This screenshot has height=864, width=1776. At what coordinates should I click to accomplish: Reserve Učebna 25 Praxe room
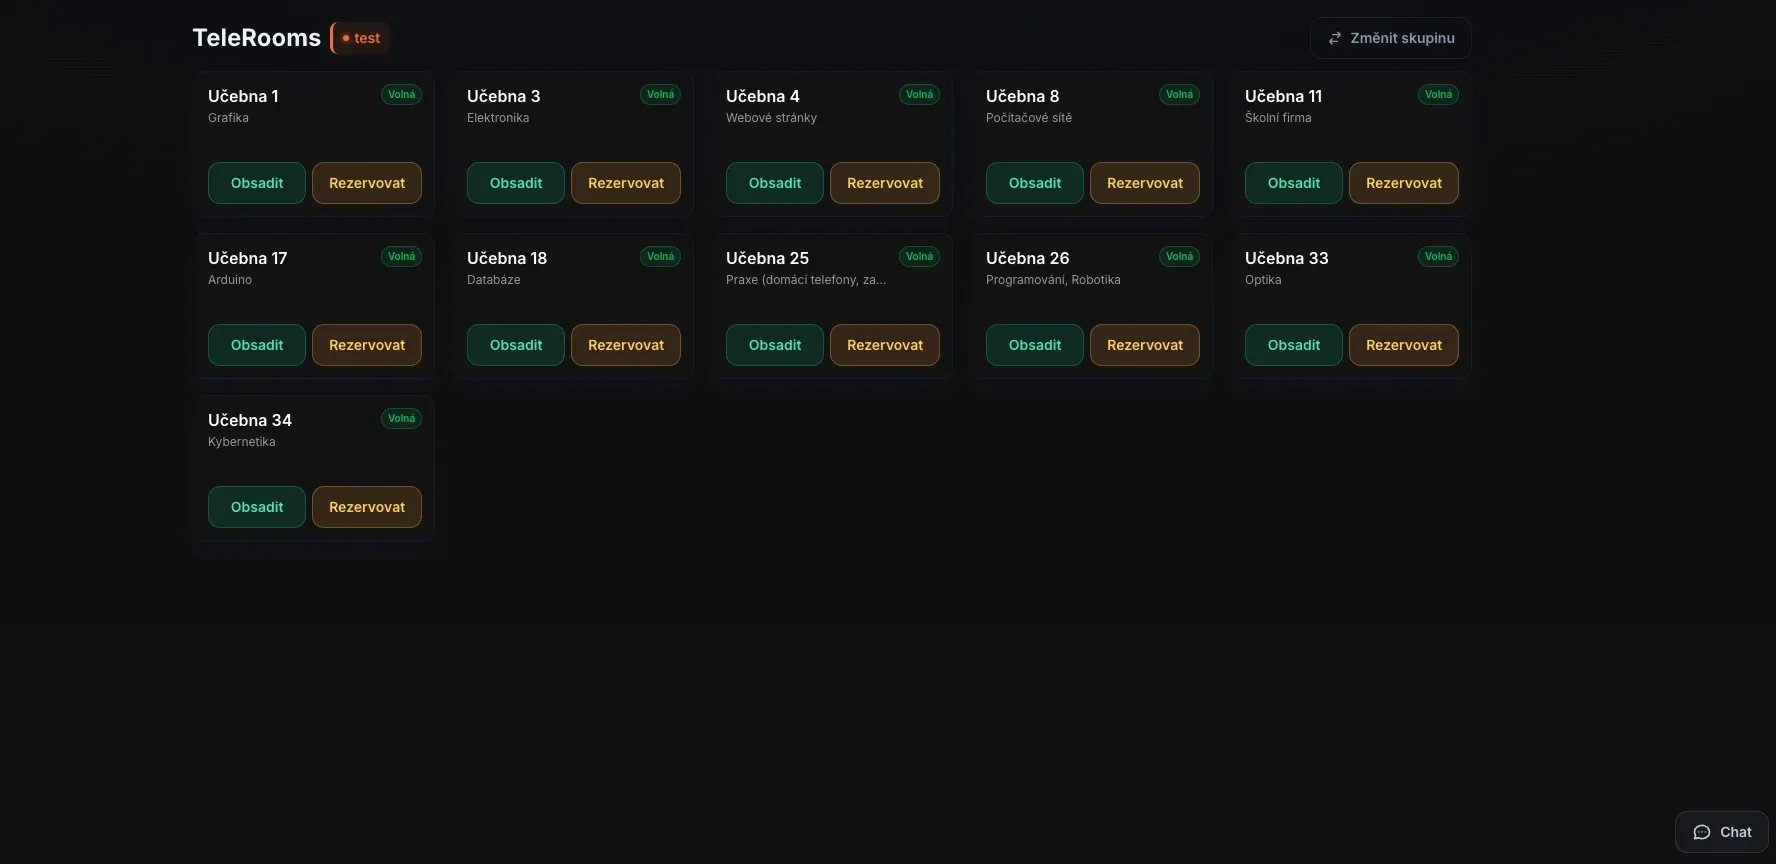pyautogui.click(x=884, y=345)
